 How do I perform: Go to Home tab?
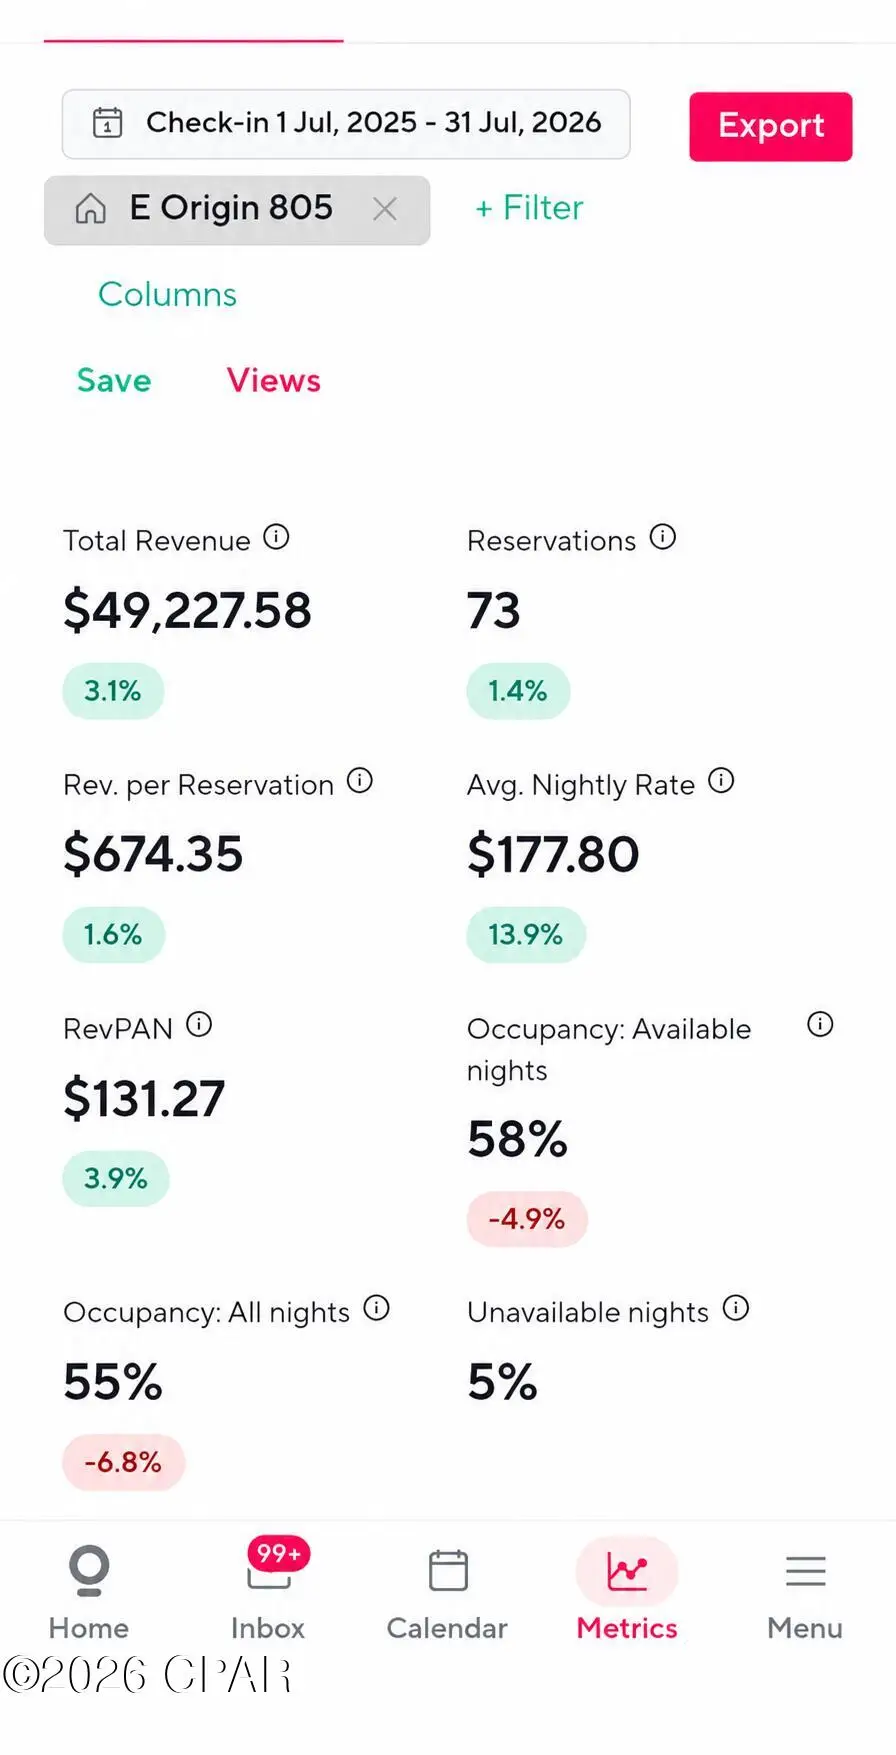tap(89, 1592)
